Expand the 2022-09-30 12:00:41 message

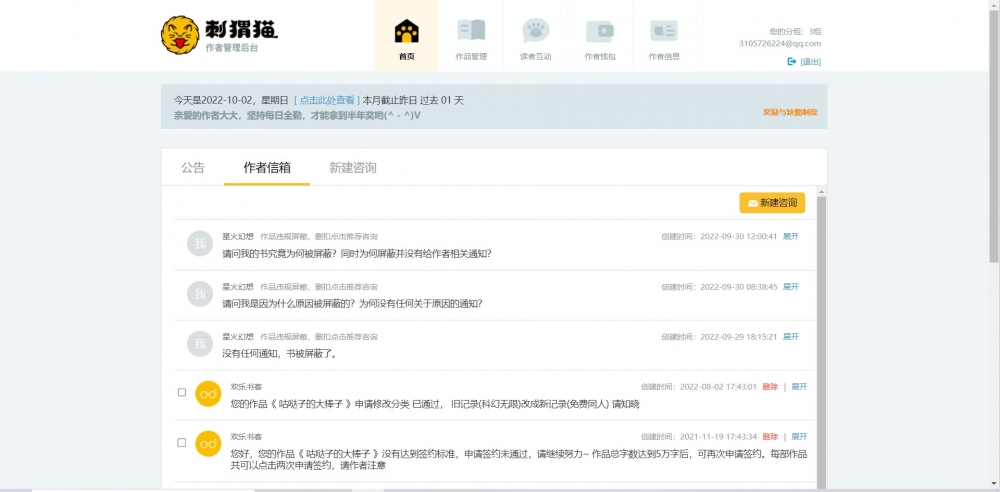[x=791, y=236]
